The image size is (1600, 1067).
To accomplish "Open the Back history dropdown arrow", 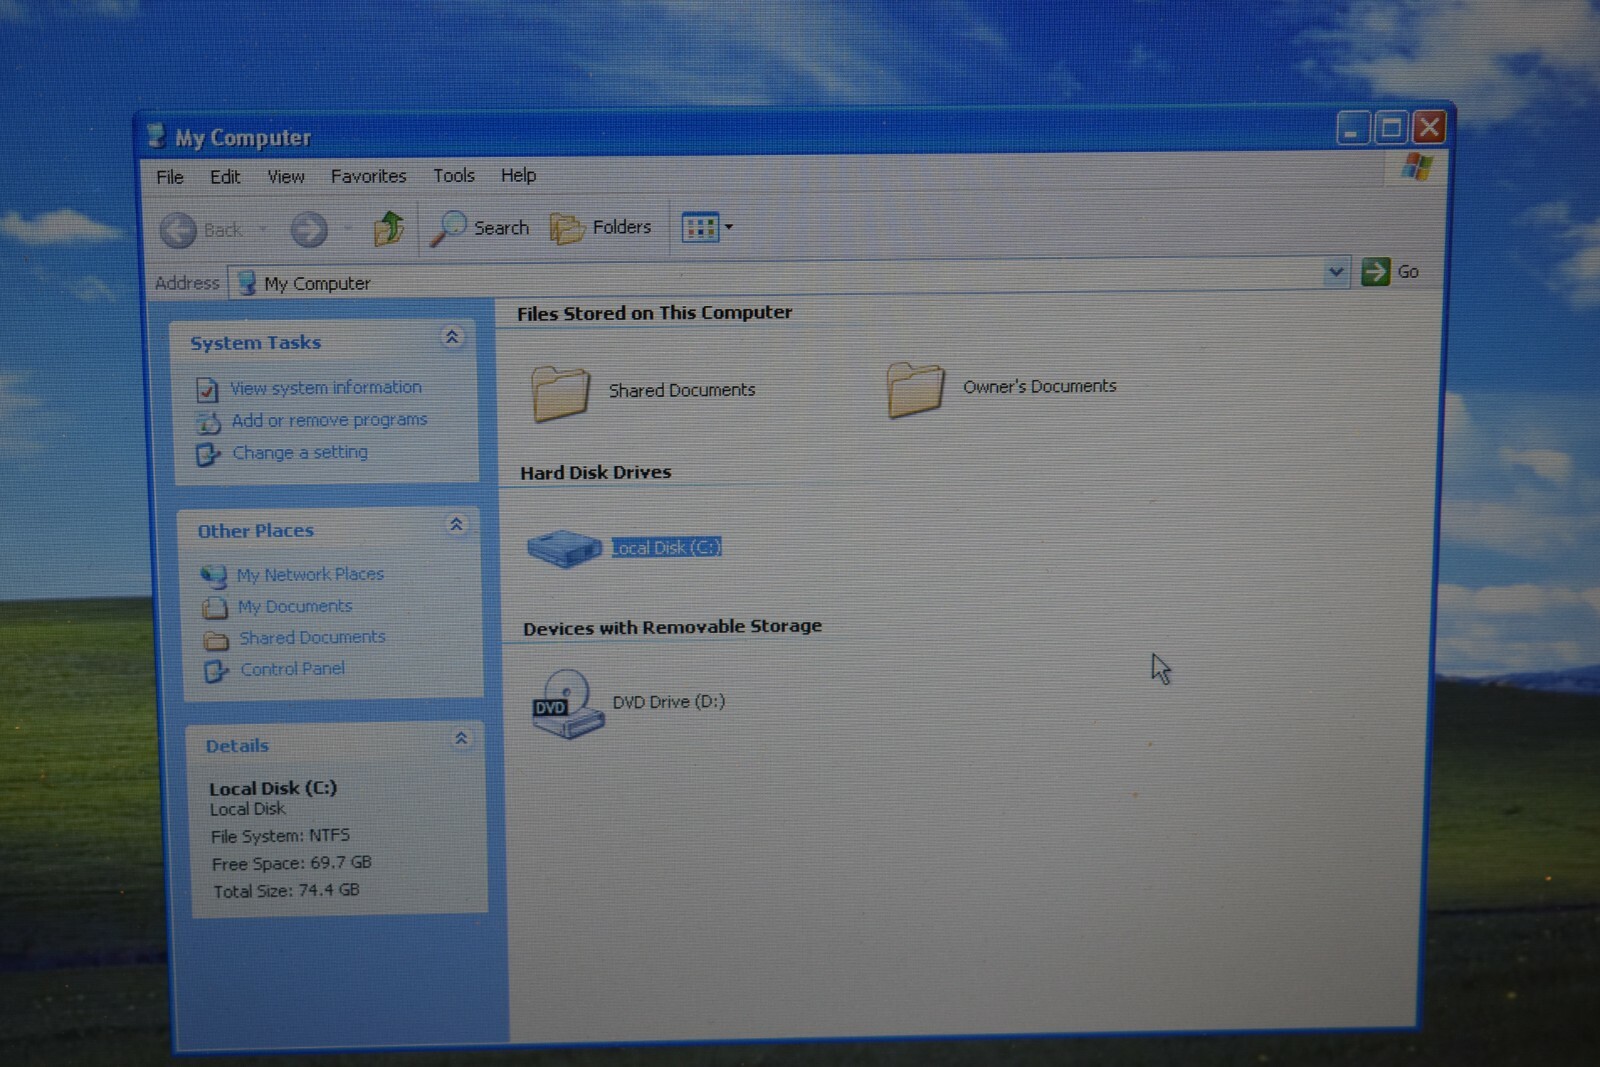I will click(263, 230).
